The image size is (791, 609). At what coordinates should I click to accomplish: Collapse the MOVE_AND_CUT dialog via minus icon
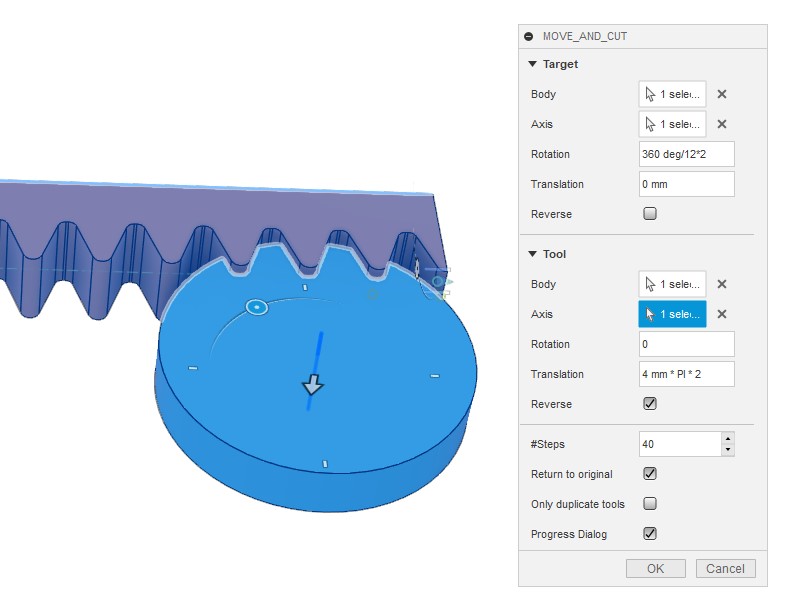click(529, 36)
